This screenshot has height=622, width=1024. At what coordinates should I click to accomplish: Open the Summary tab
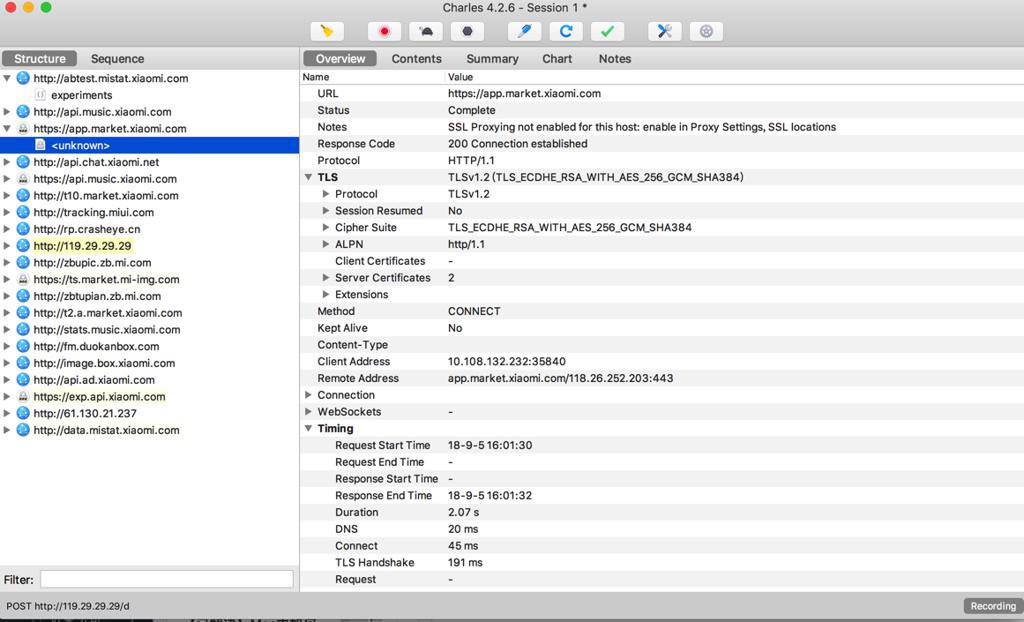pyautogui.click(x=492, y=59)
